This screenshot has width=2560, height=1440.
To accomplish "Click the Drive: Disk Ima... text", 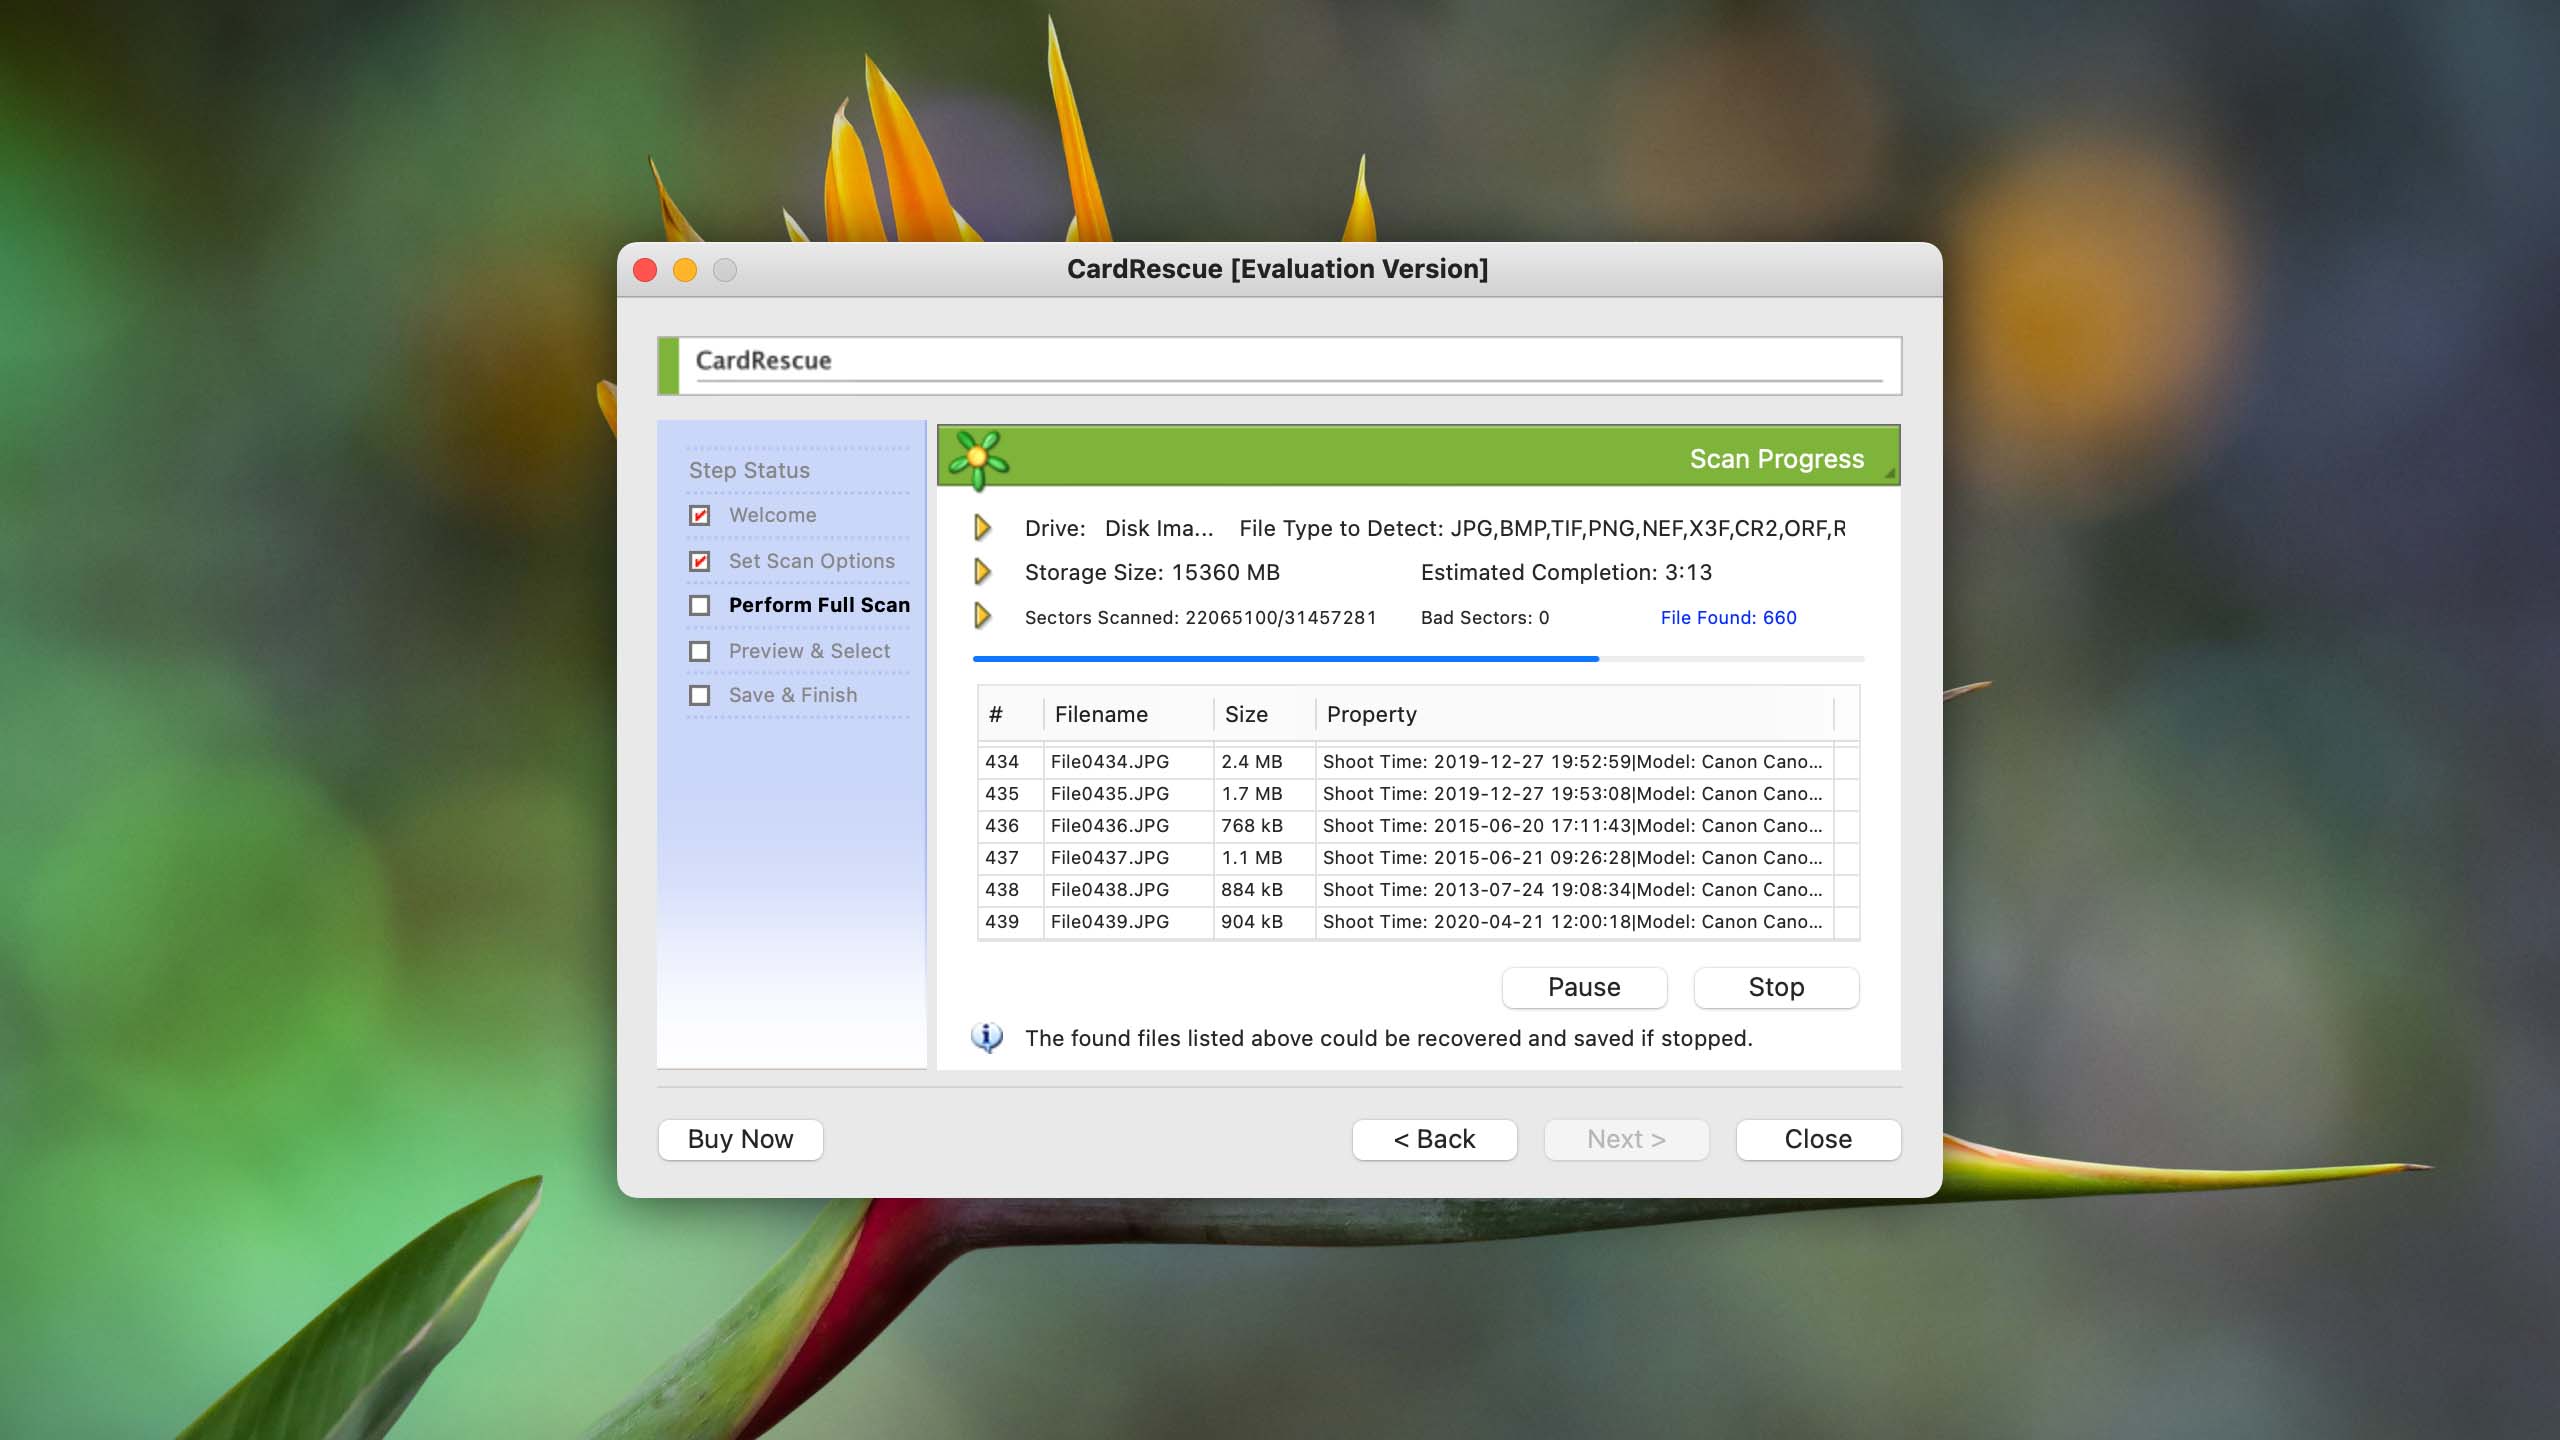I will click(1119, 528).
